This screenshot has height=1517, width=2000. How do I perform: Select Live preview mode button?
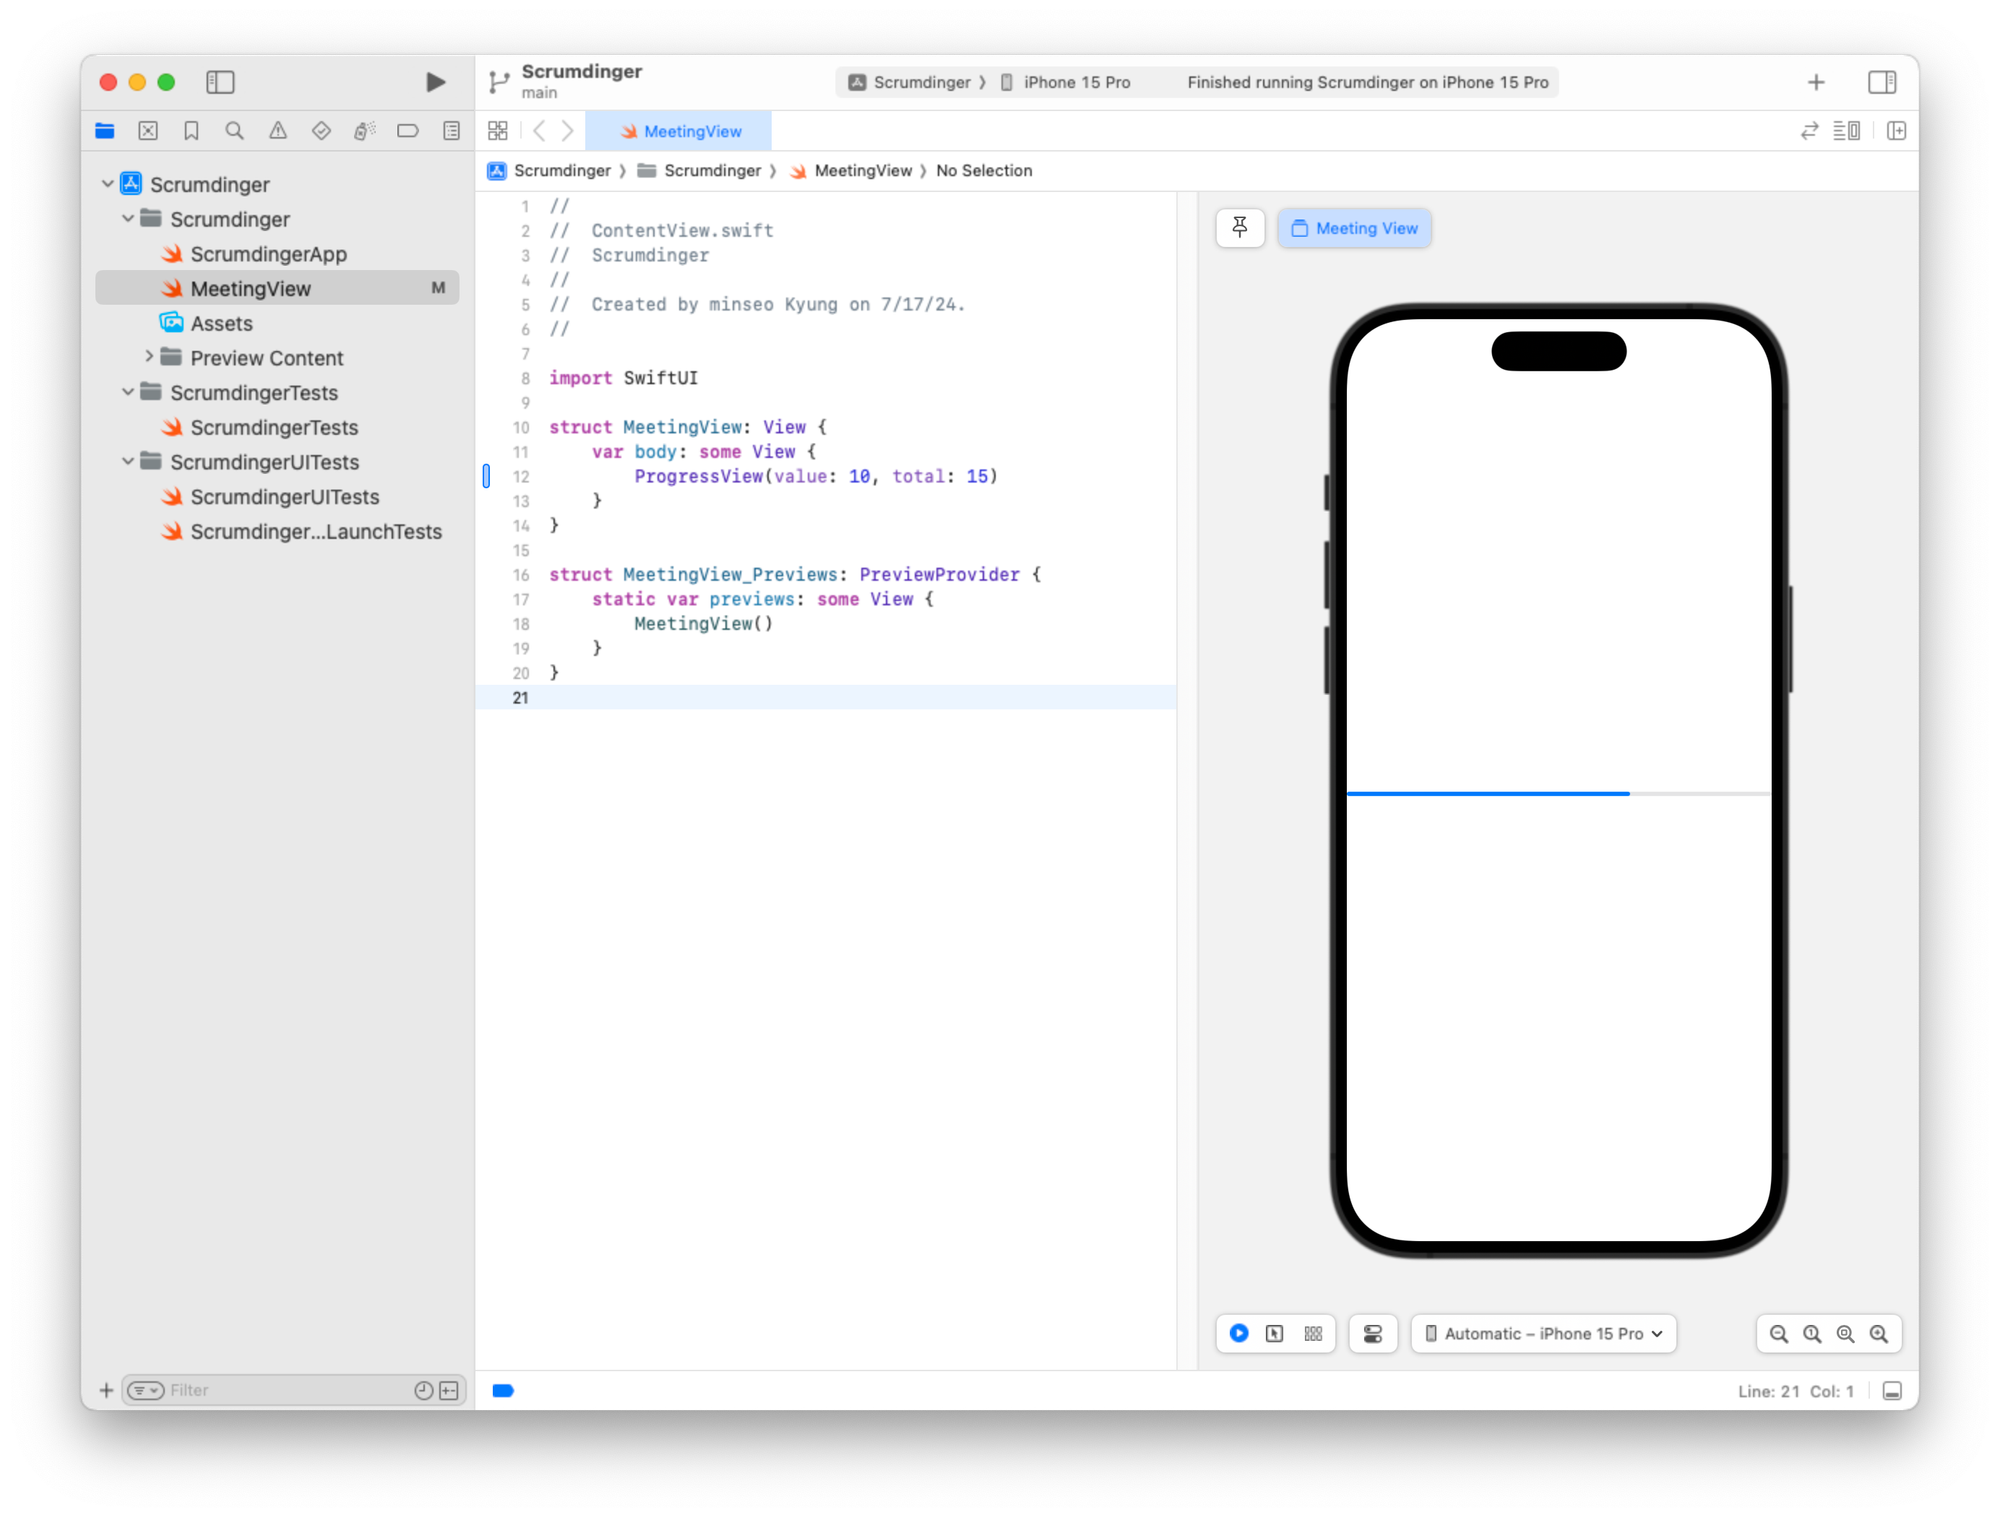pyautogui.click(x=1239, y=1333)
